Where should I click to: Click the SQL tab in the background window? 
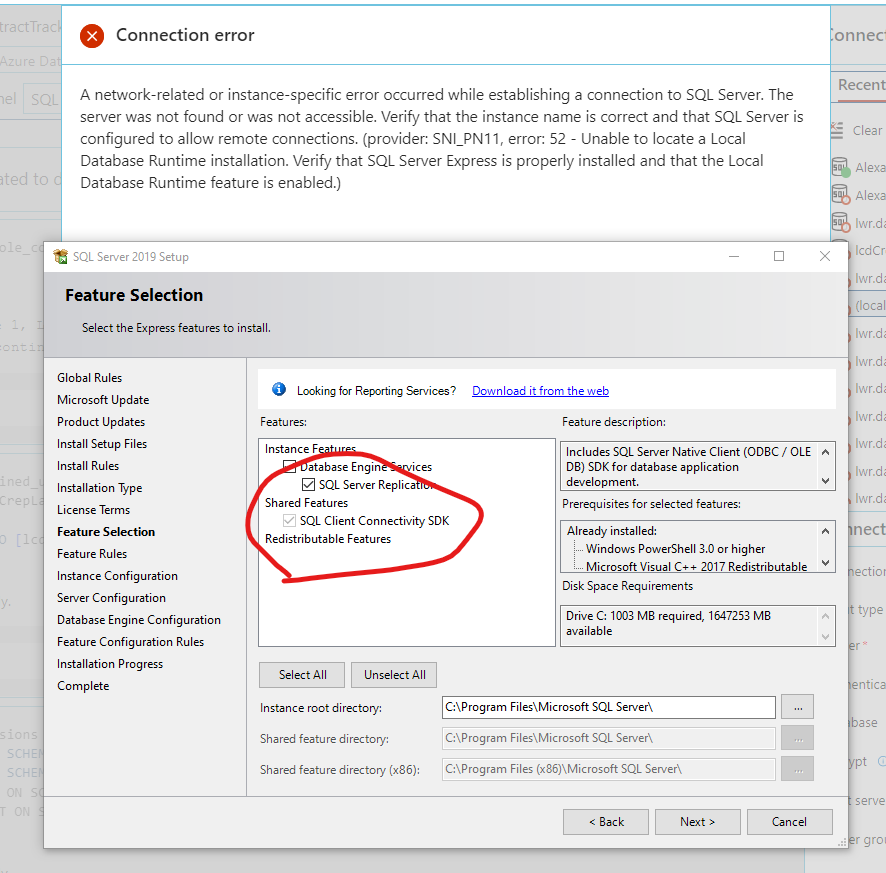coord(44,99)
